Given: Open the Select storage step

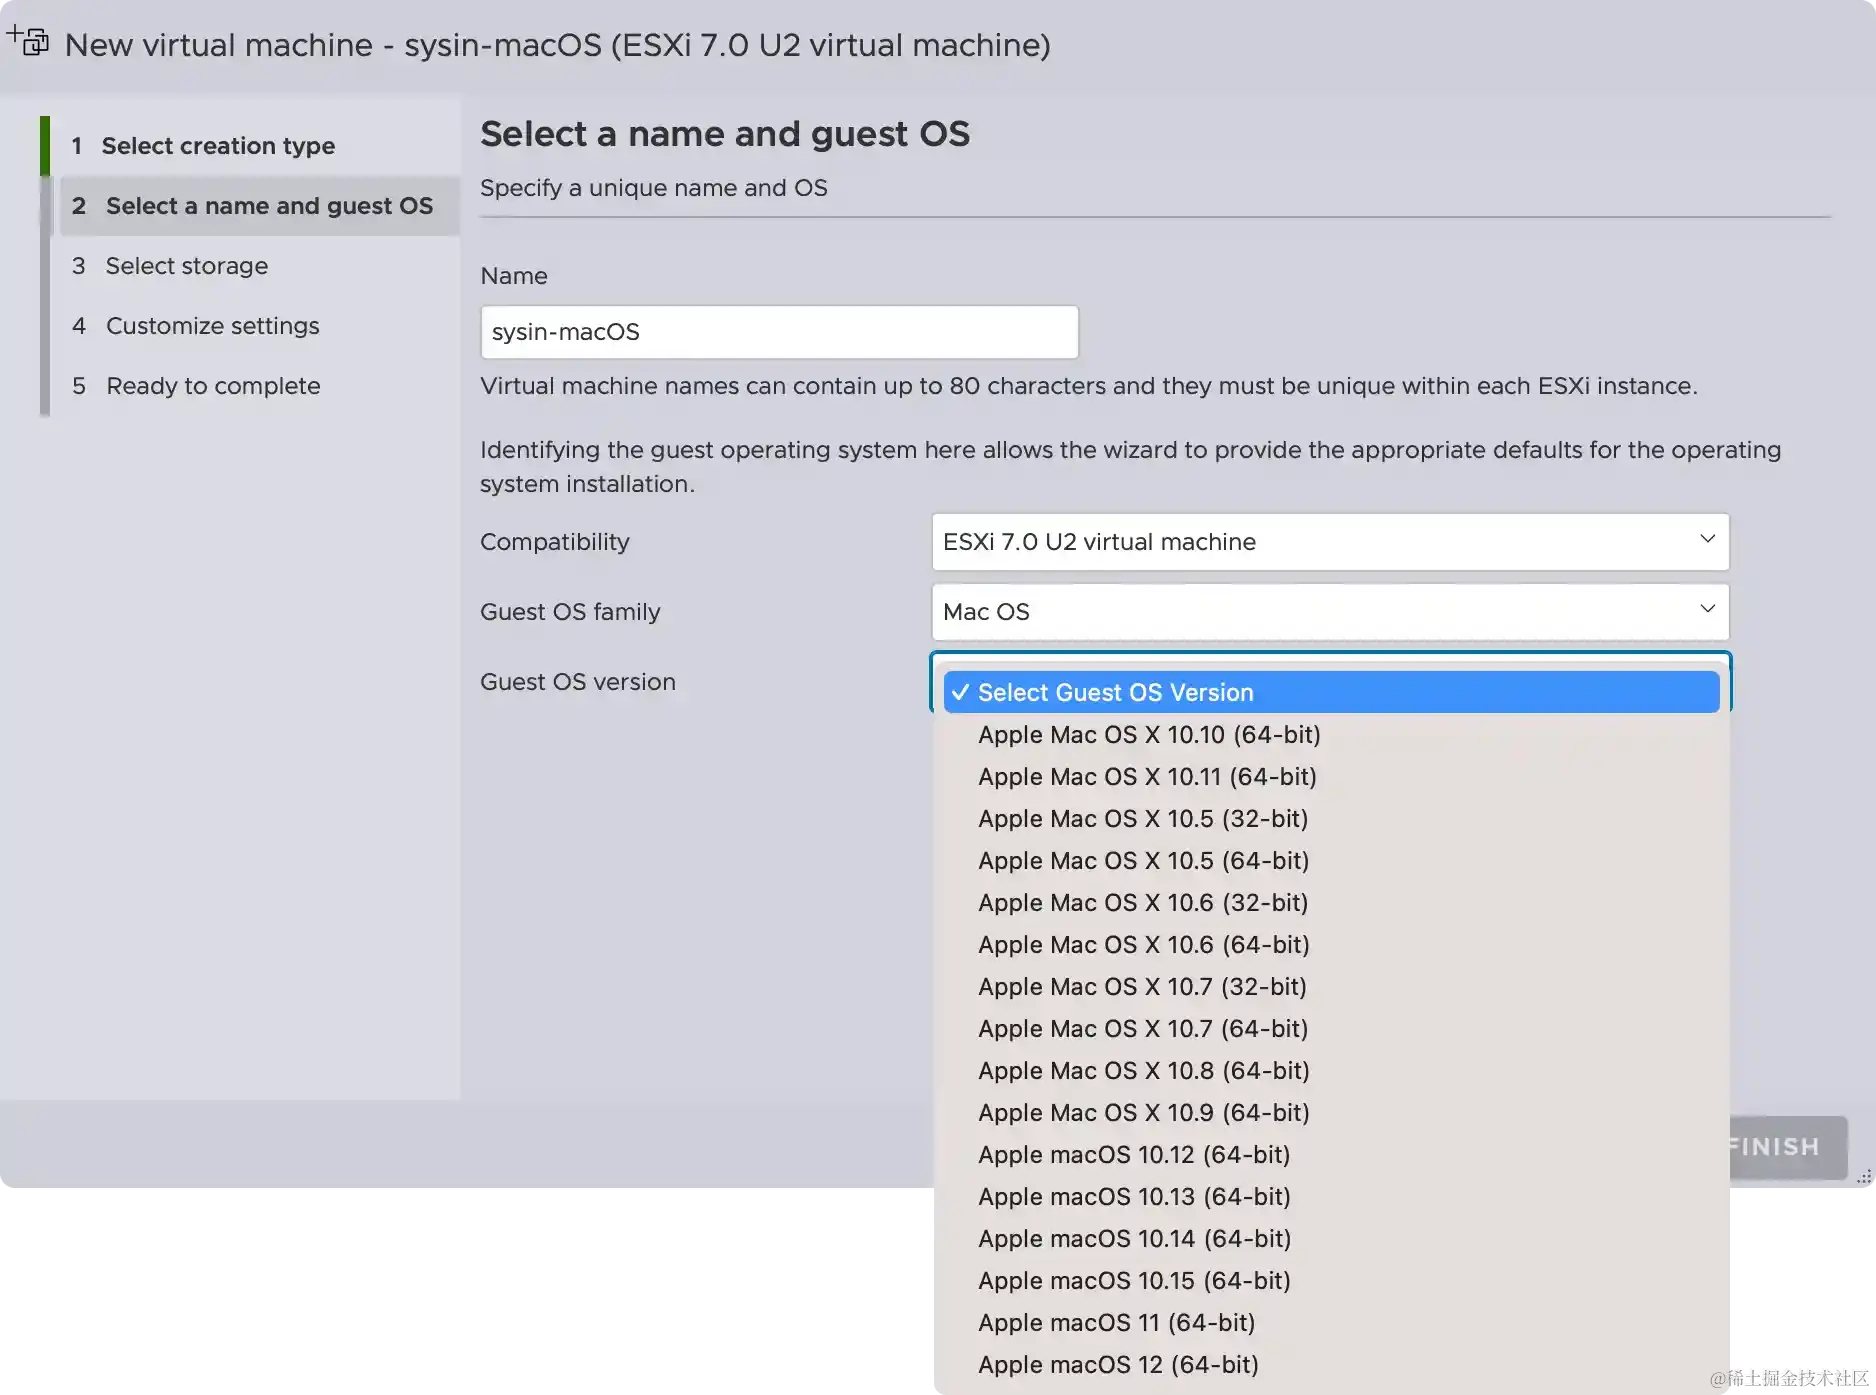Looking at the screenshot, I should (x=186, y=265).
